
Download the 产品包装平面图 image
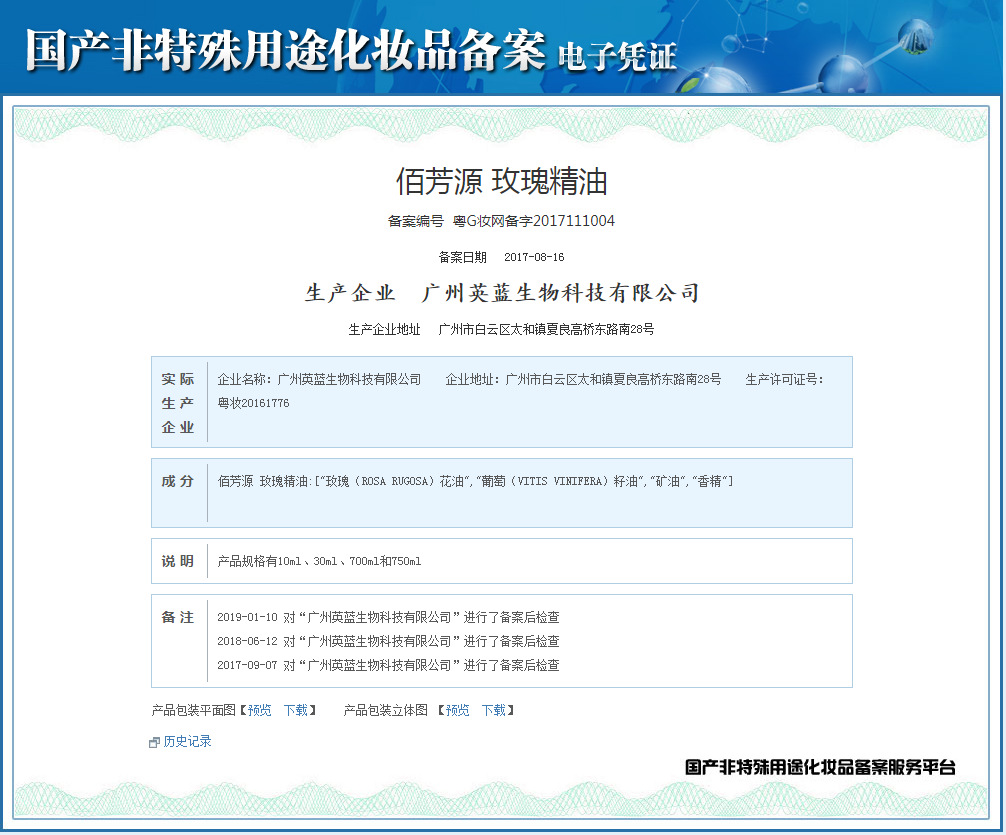tap(296, 710)
